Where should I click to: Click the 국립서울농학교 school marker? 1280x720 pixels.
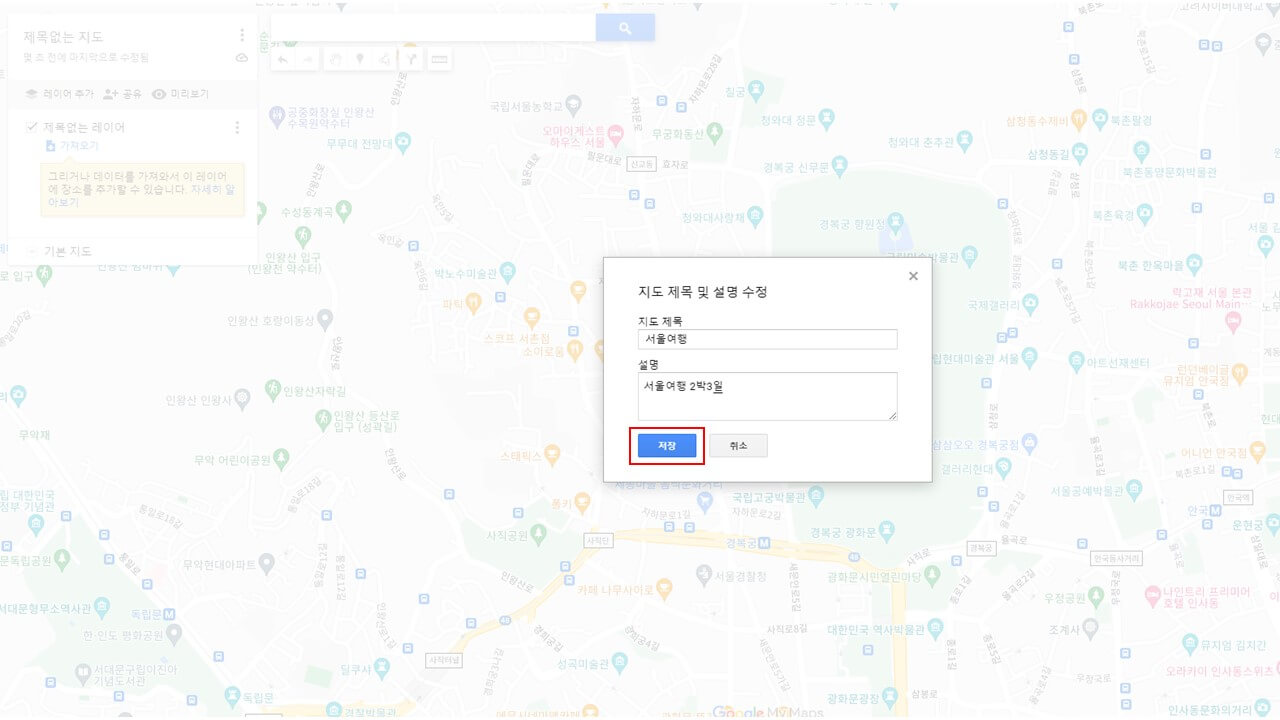point(573,104)
